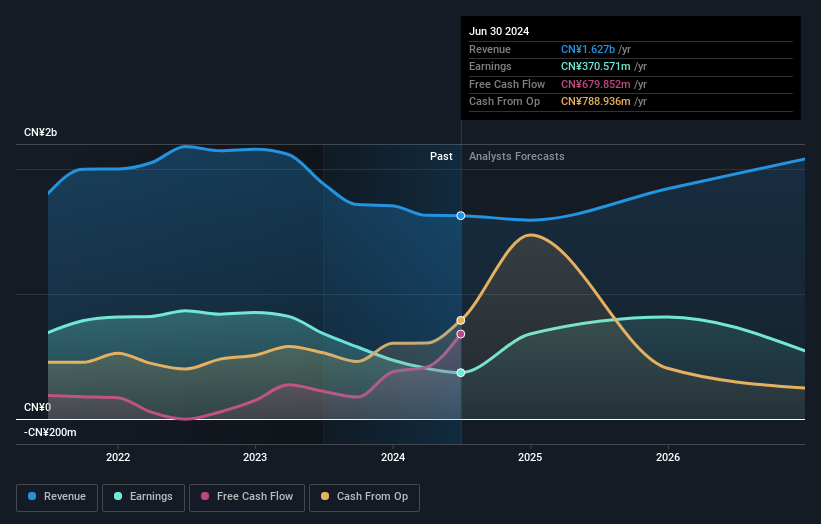Screen dimensions: 821x524
Task: Click the CN¥679.852m free cash flow value
Action: [595, 84]
